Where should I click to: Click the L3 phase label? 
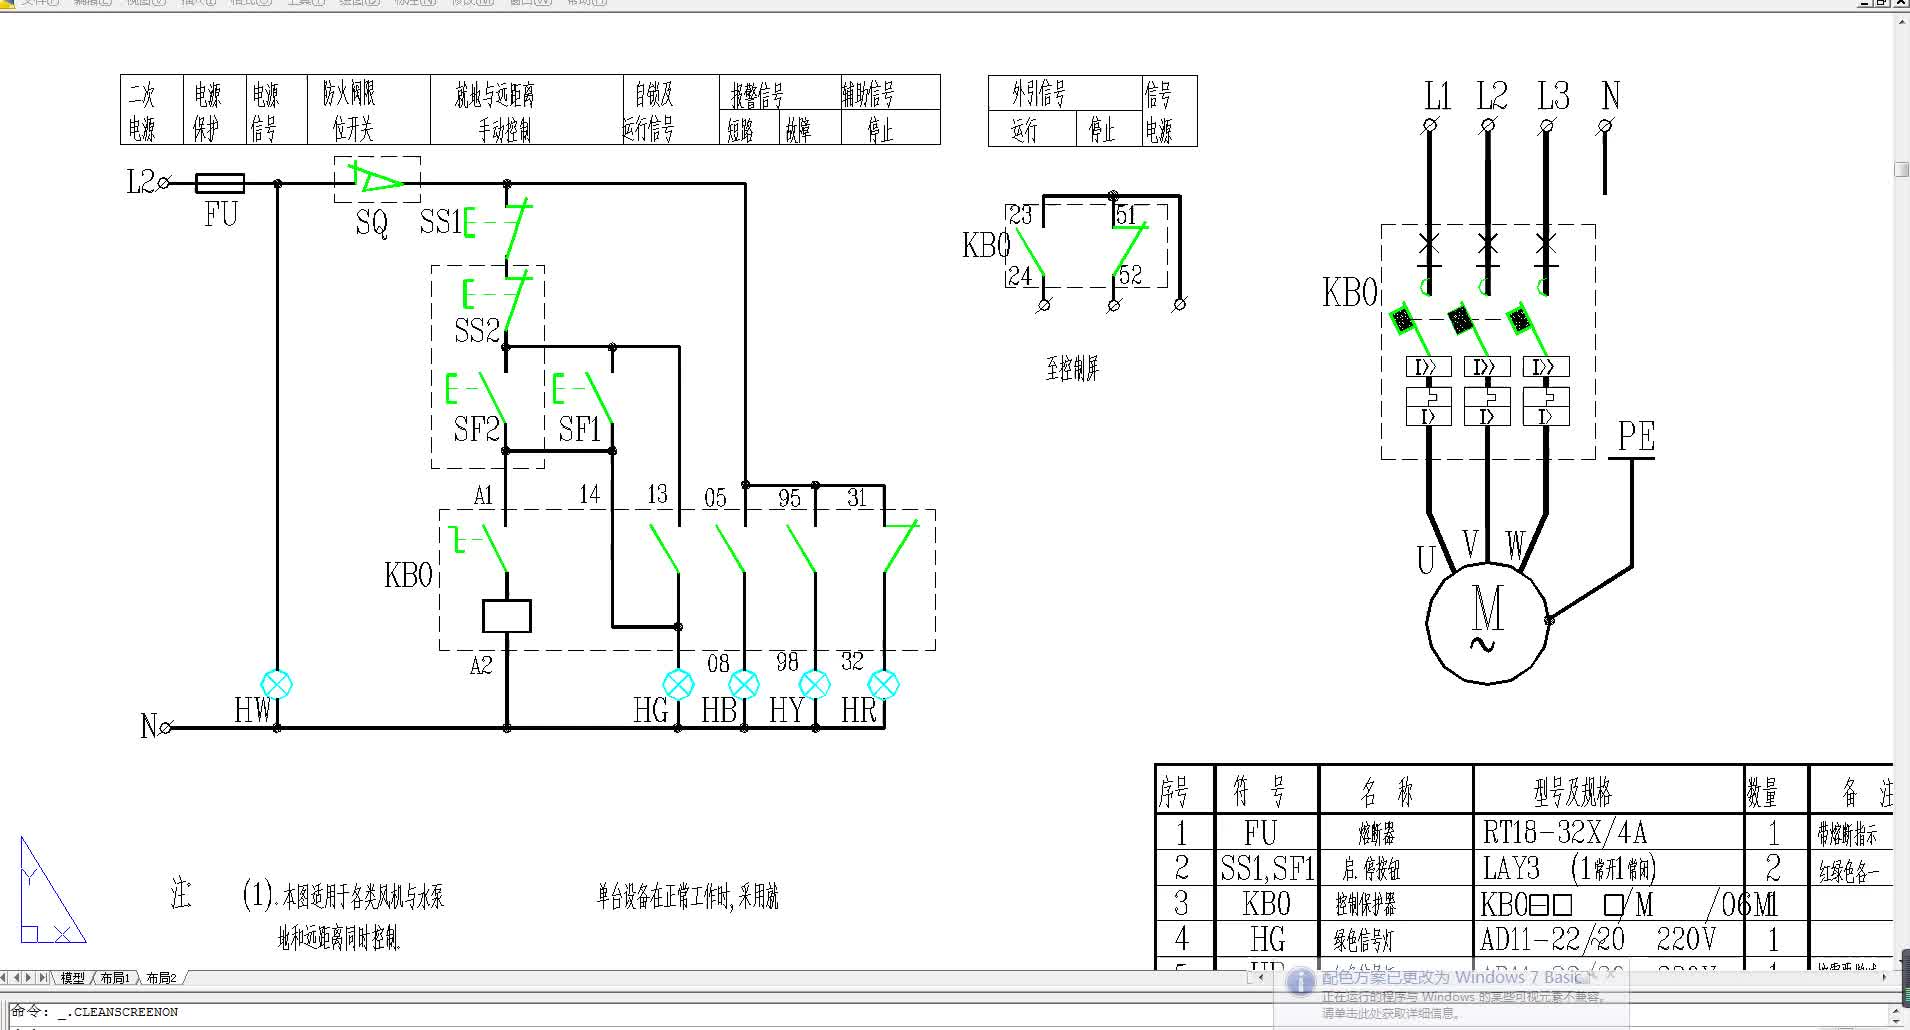tap(1553, 96)
